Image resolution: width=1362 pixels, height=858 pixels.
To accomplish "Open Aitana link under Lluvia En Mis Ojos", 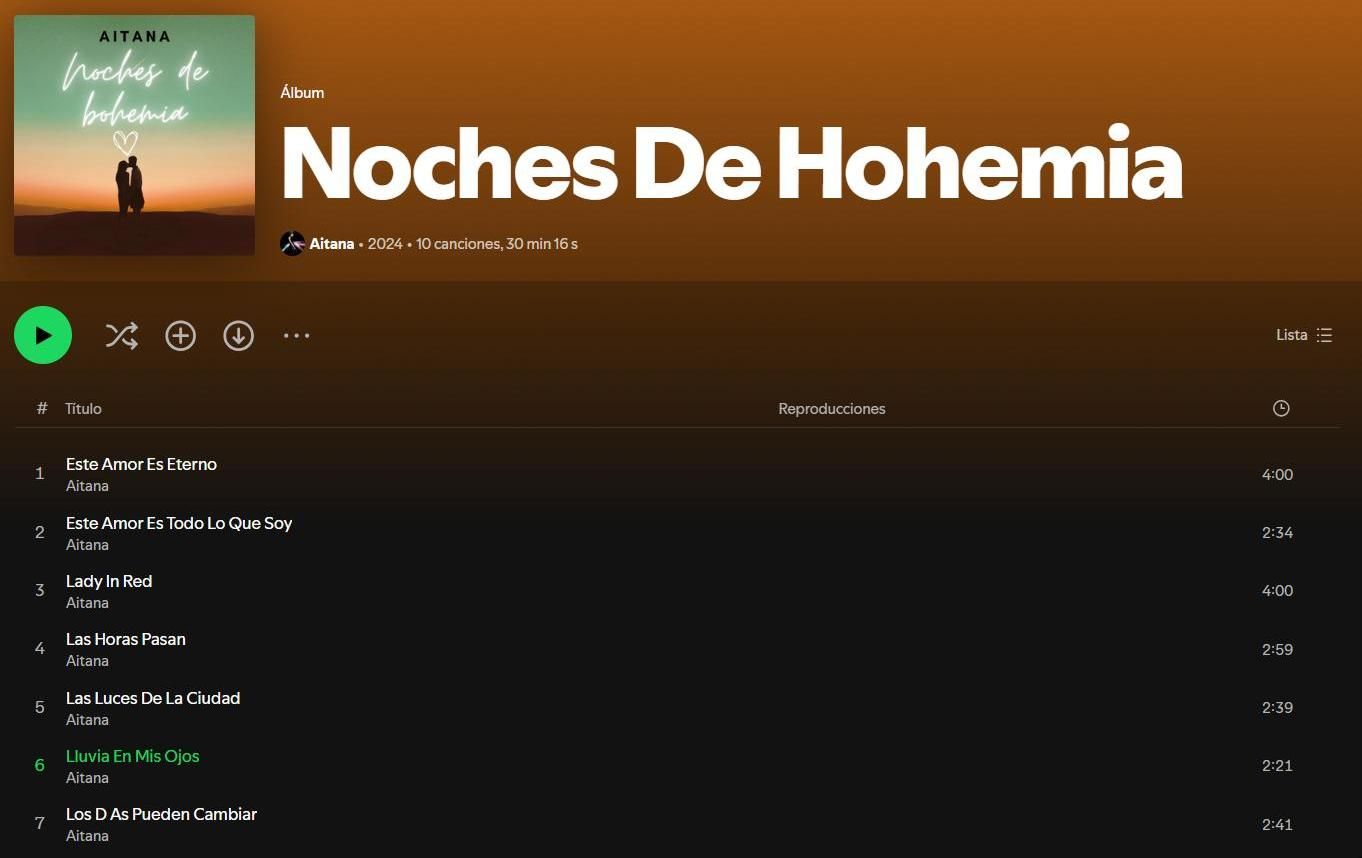I will 87,778.
